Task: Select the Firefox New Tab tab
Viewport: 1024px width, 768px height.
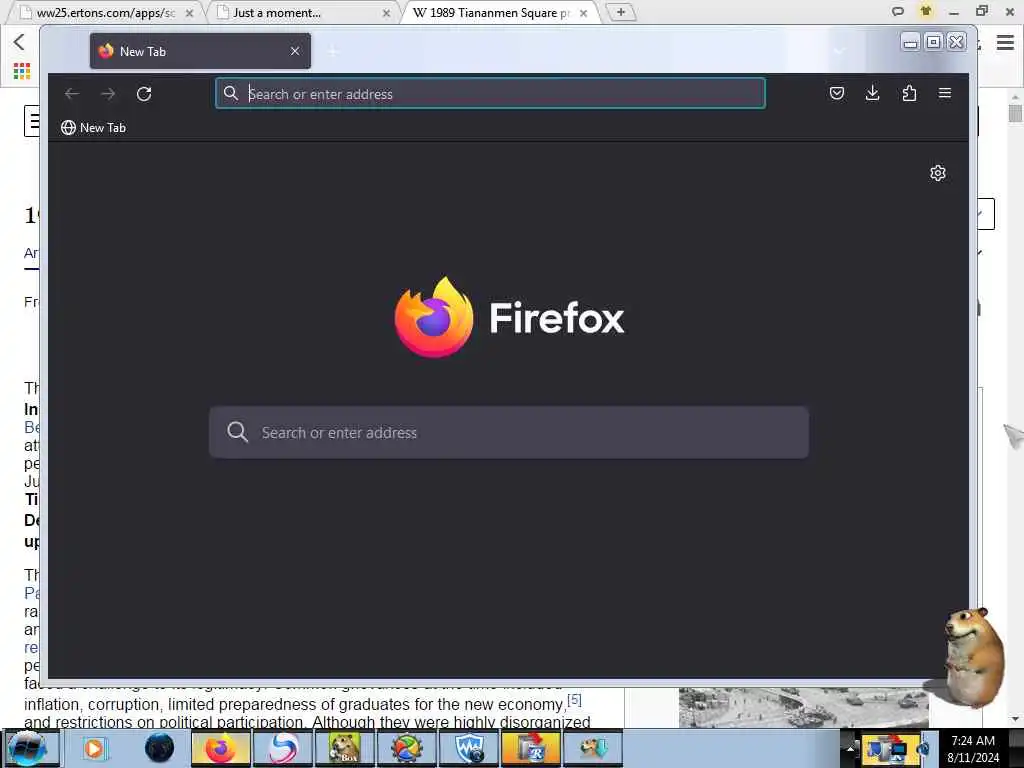Action: tap(200, 51)
